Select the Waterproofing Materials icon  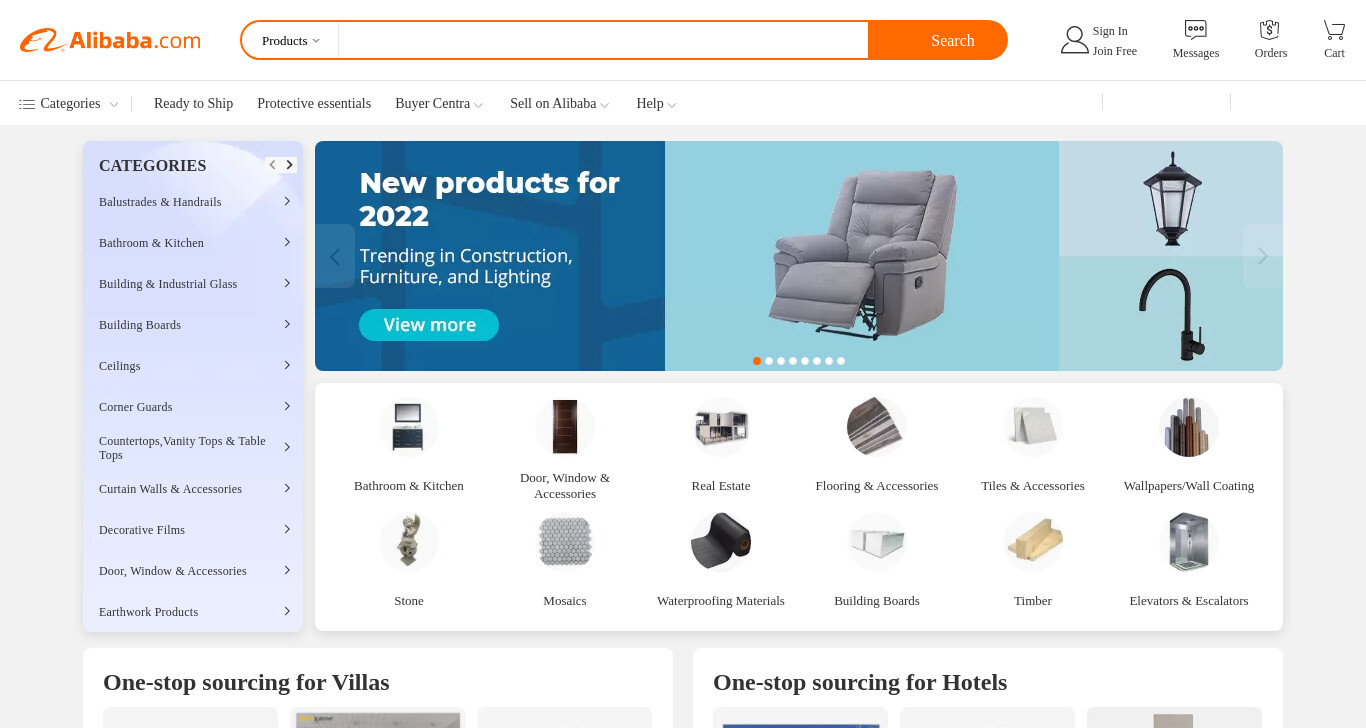[721, 542]
